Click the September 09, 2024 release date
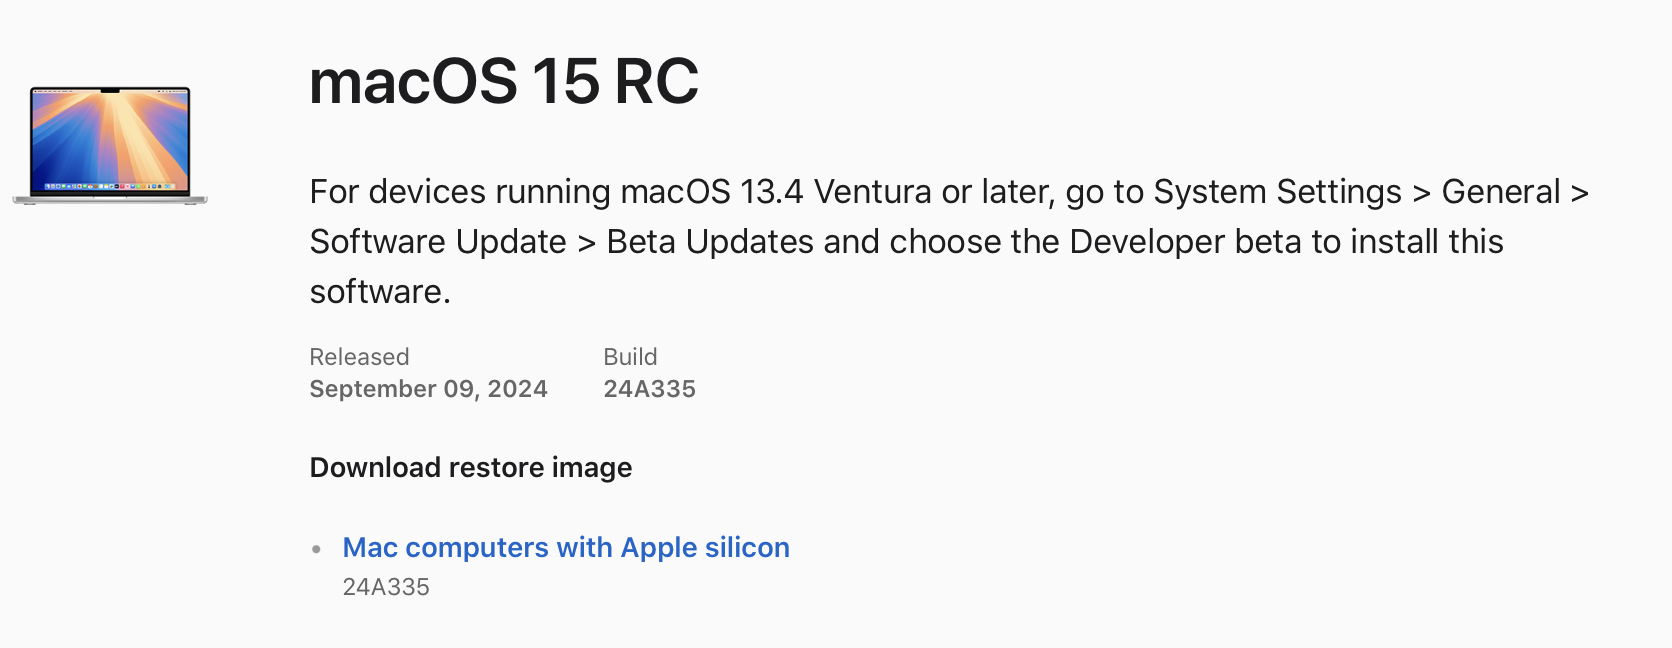 [x=428, y=389]
